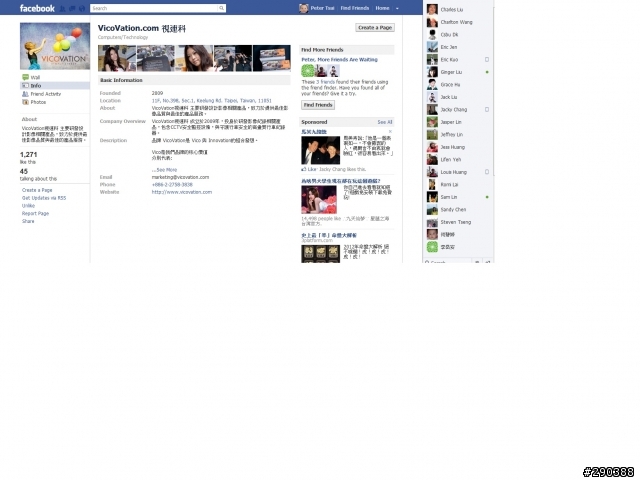Click the Friend Activity people icon
Image resolution: width=640 pixels, height=480 pixels.
pos(25,94)
